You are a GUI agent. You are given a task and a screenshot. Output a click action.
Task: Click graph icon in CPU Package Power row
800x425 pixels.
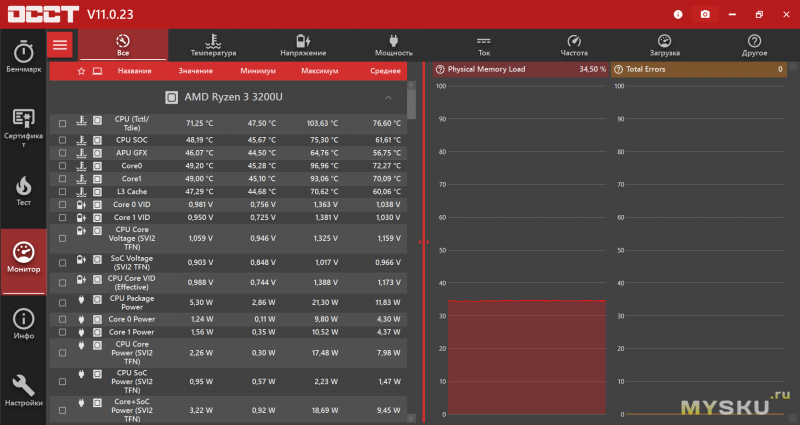97,300
